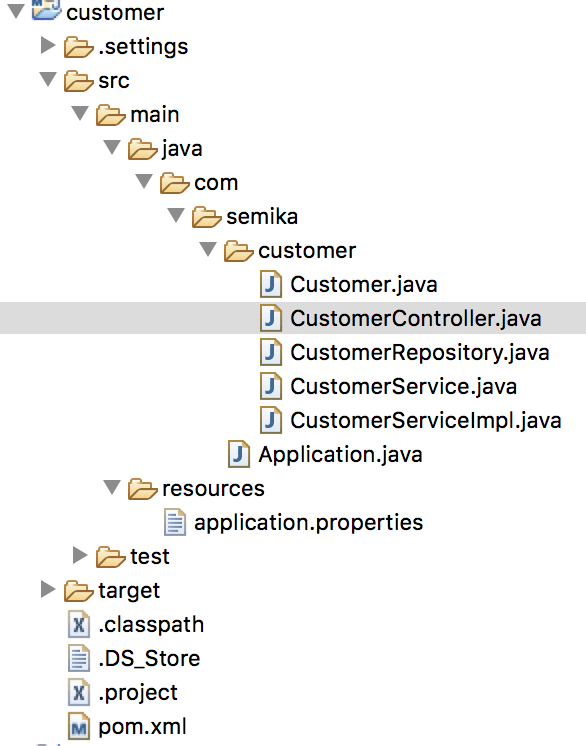
Task: Open CustomerRepository.java file name
Action: coord(420,353)
